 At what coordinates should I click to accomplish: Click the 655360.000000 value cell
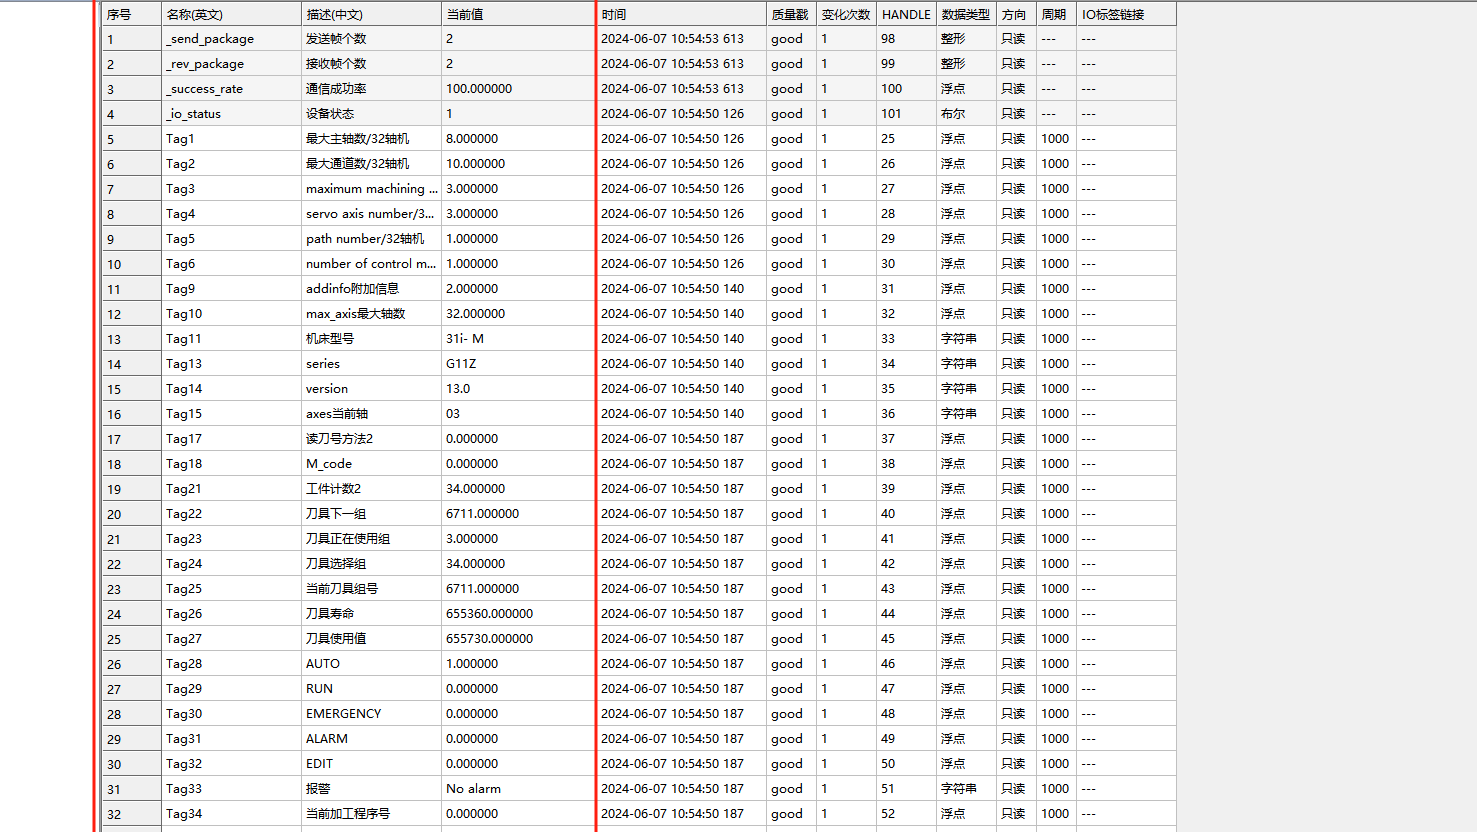pos(517,613)
